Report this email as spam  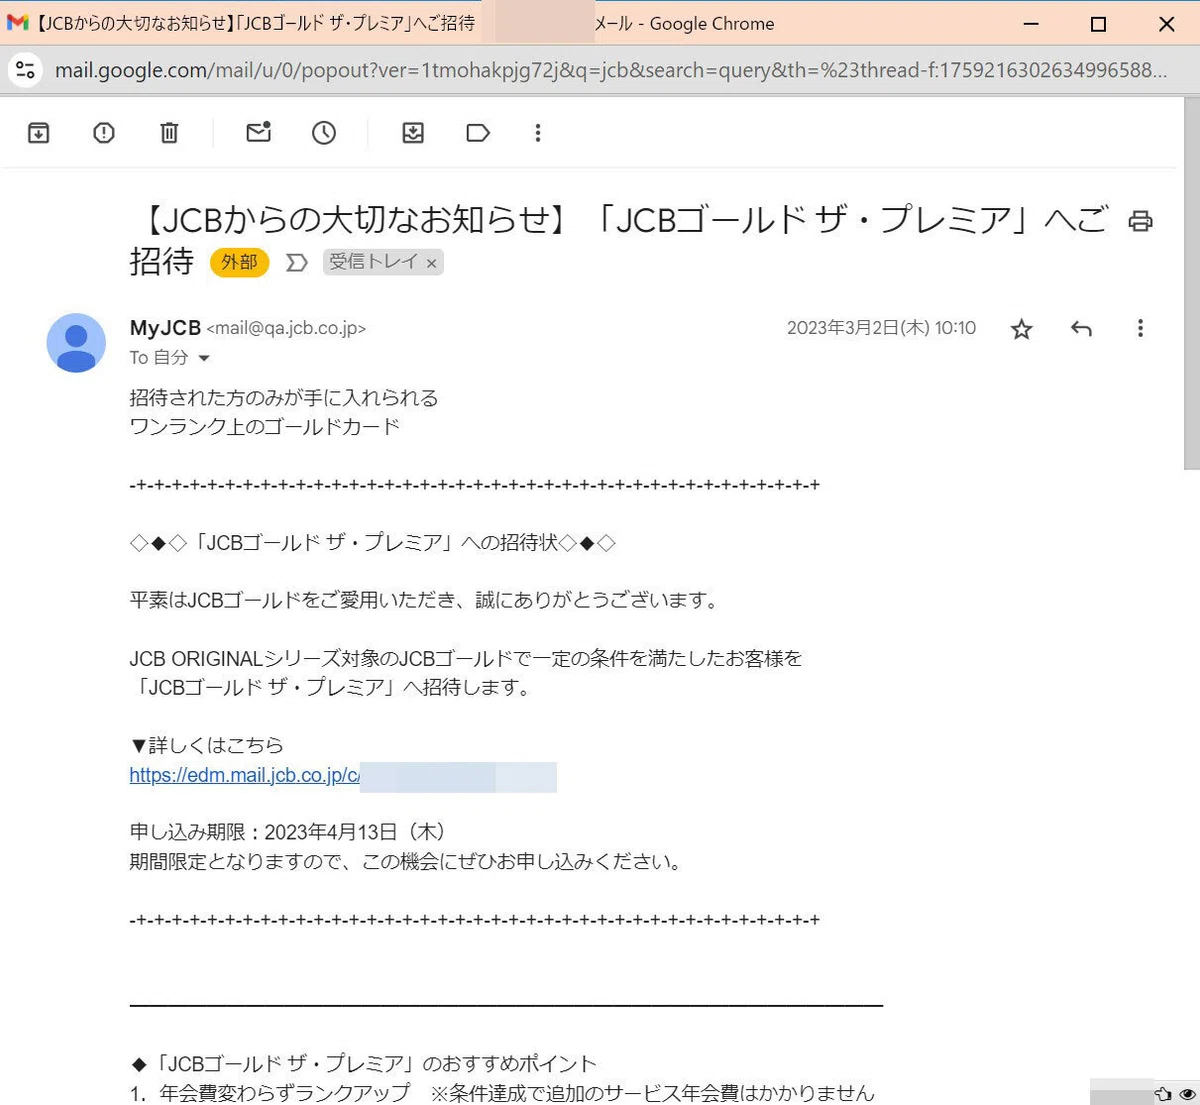pyautogui.click(x=104, y=132)
